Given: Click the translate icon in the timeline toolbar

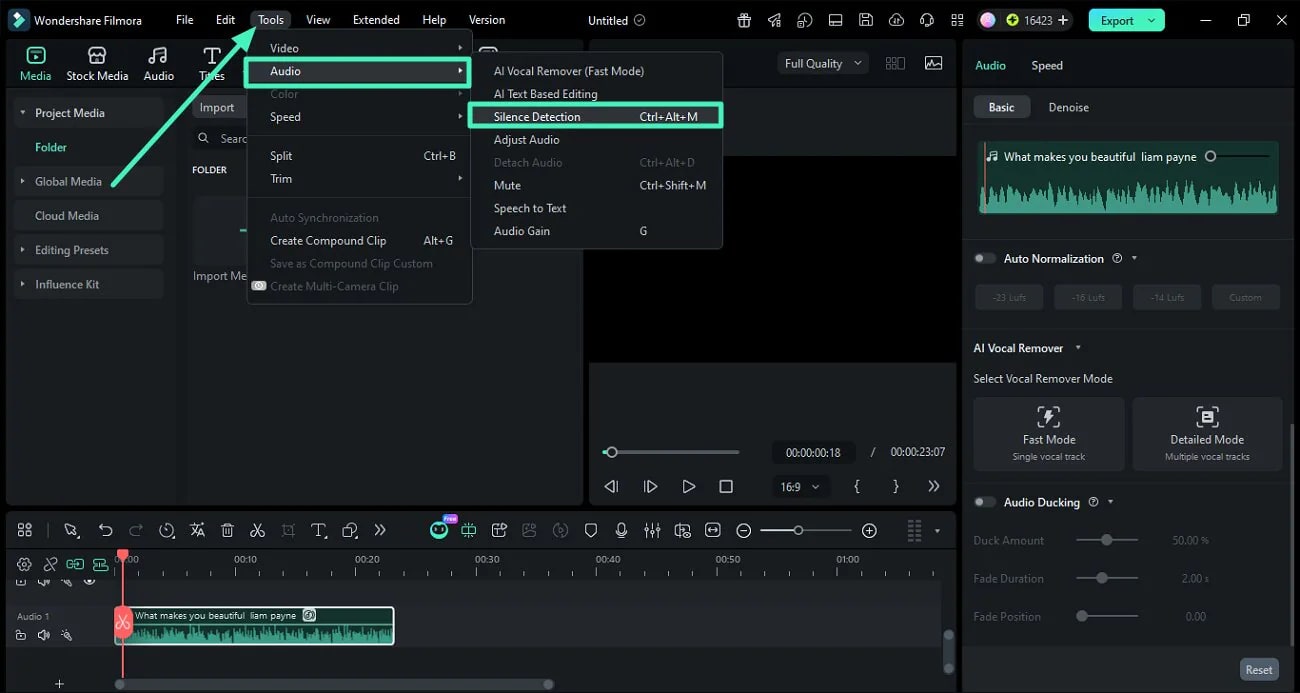Looking at the screenshot, I should [197, 530].
